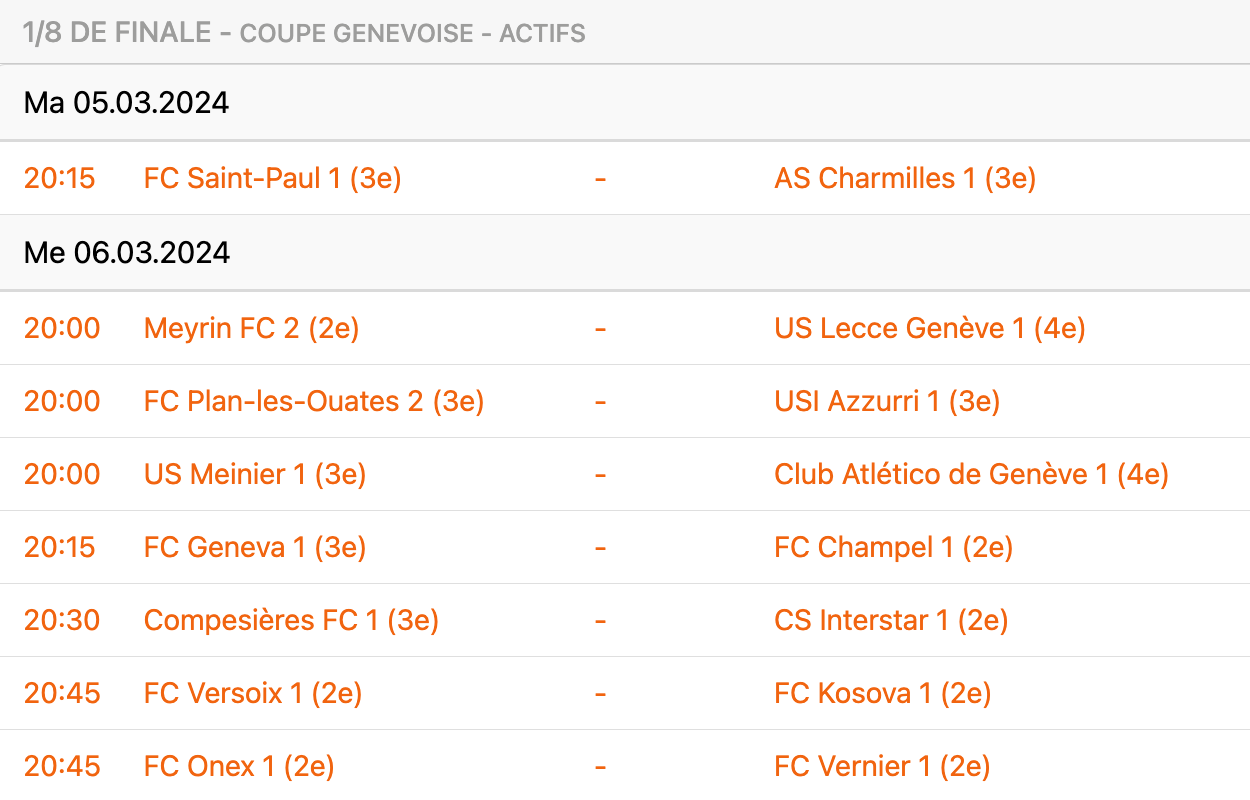Click the Me 06.03.2024 date header
1250x800 pixels.
[x=127, y=253]
